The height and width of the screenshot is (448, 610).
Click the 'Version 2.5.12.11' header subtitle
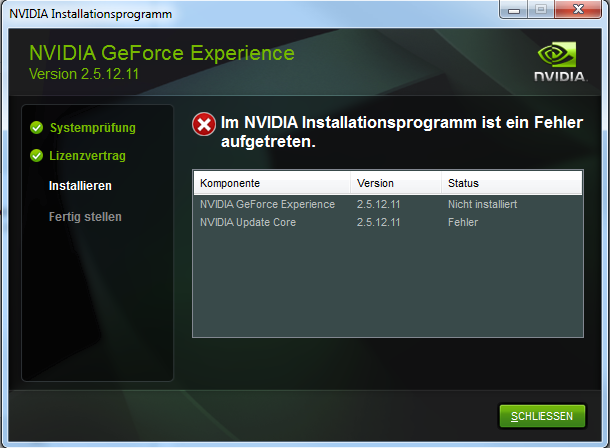84,74
